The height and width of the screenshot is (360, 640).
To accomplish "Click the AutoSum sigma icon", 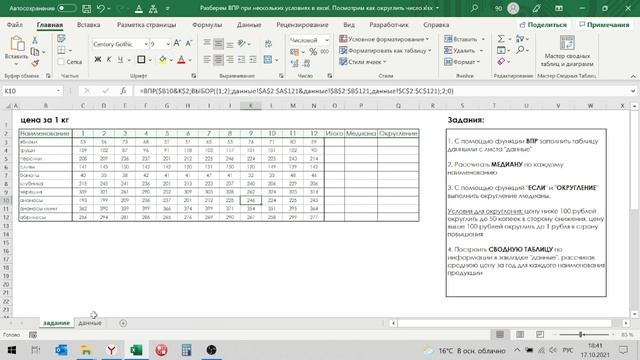I will click(501, 39).
